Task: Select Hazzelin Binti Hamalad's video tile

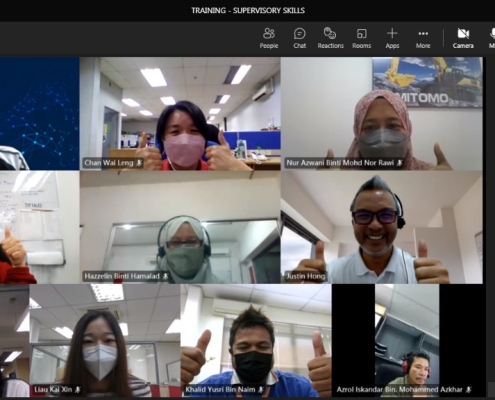Action: click(180, 227)
